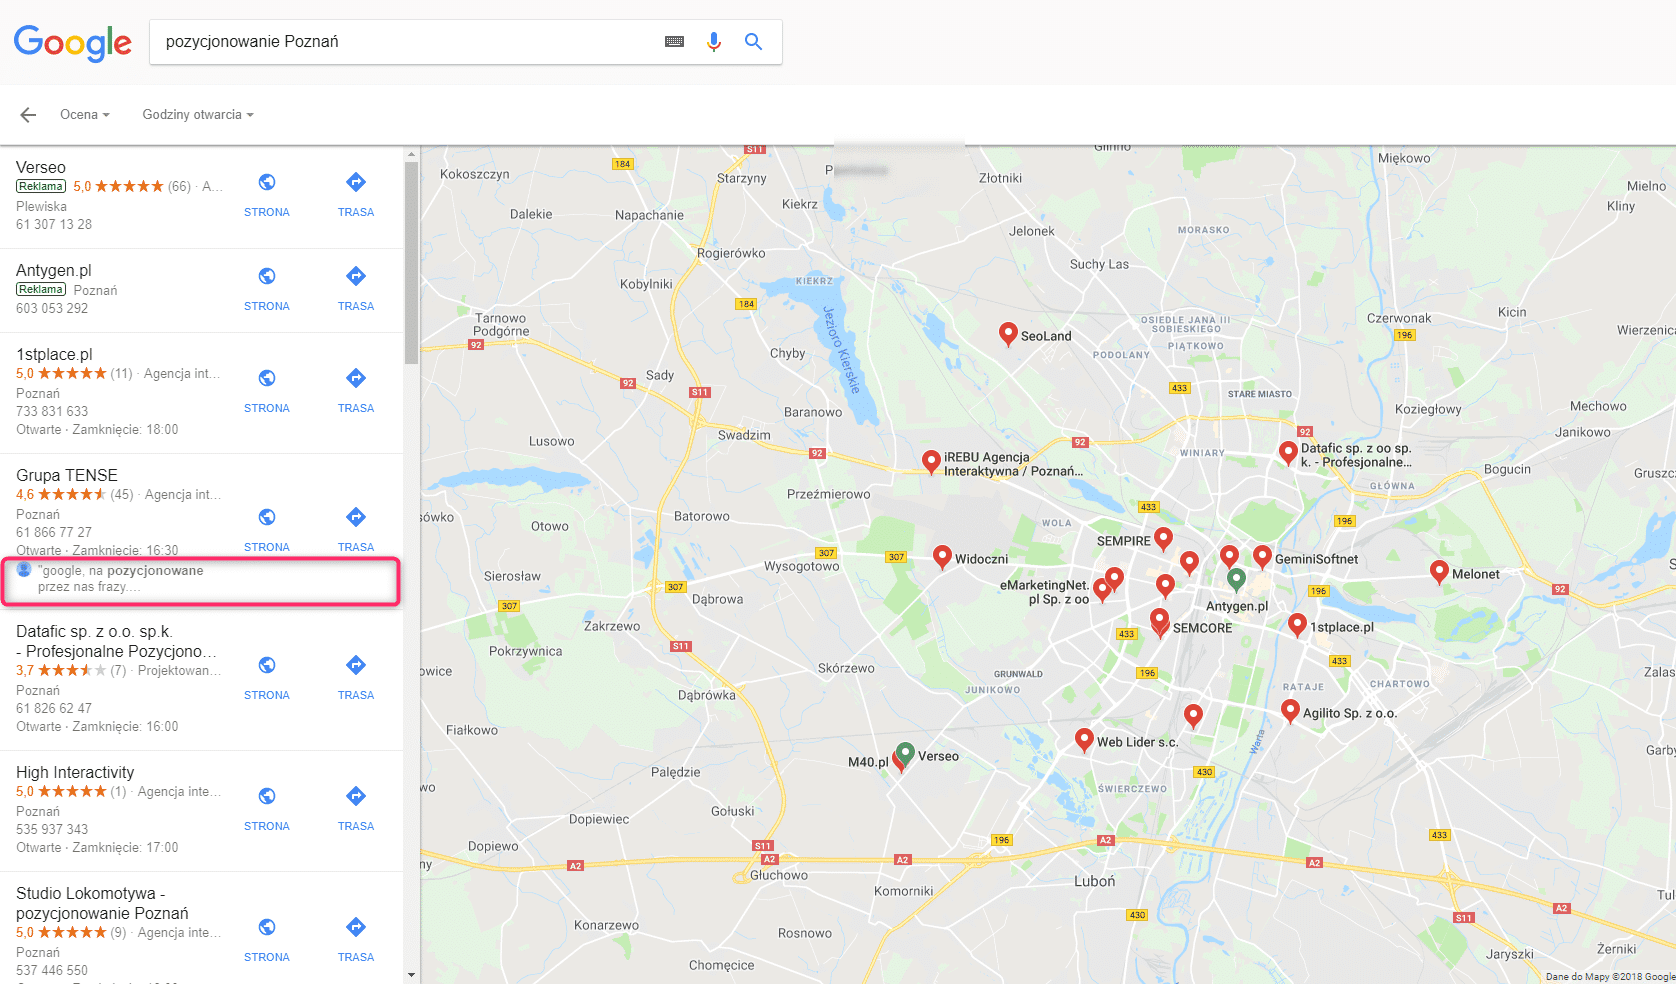Get directions icon for High Interactivity
The image size is (1676, 984).
[356, 796]
